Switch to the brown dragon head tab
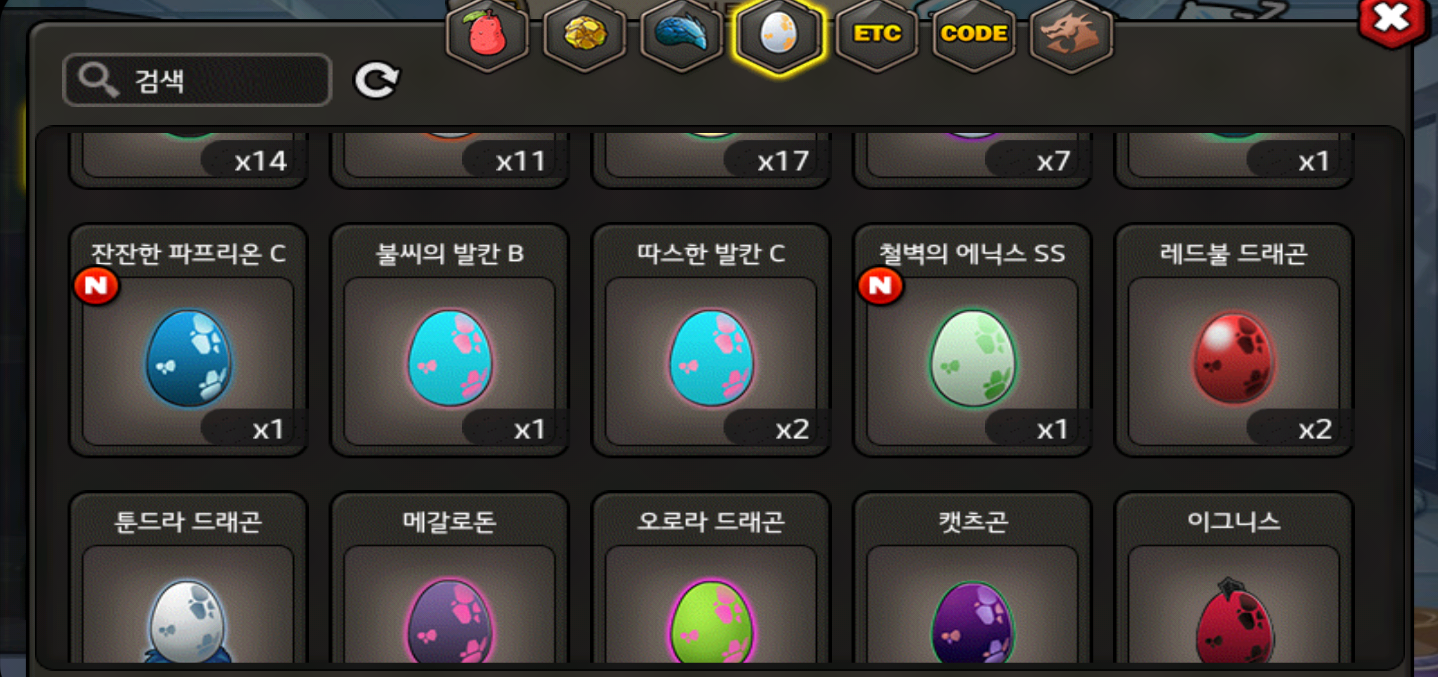Screen dimensions: 1438x677 coord(1072,37)
